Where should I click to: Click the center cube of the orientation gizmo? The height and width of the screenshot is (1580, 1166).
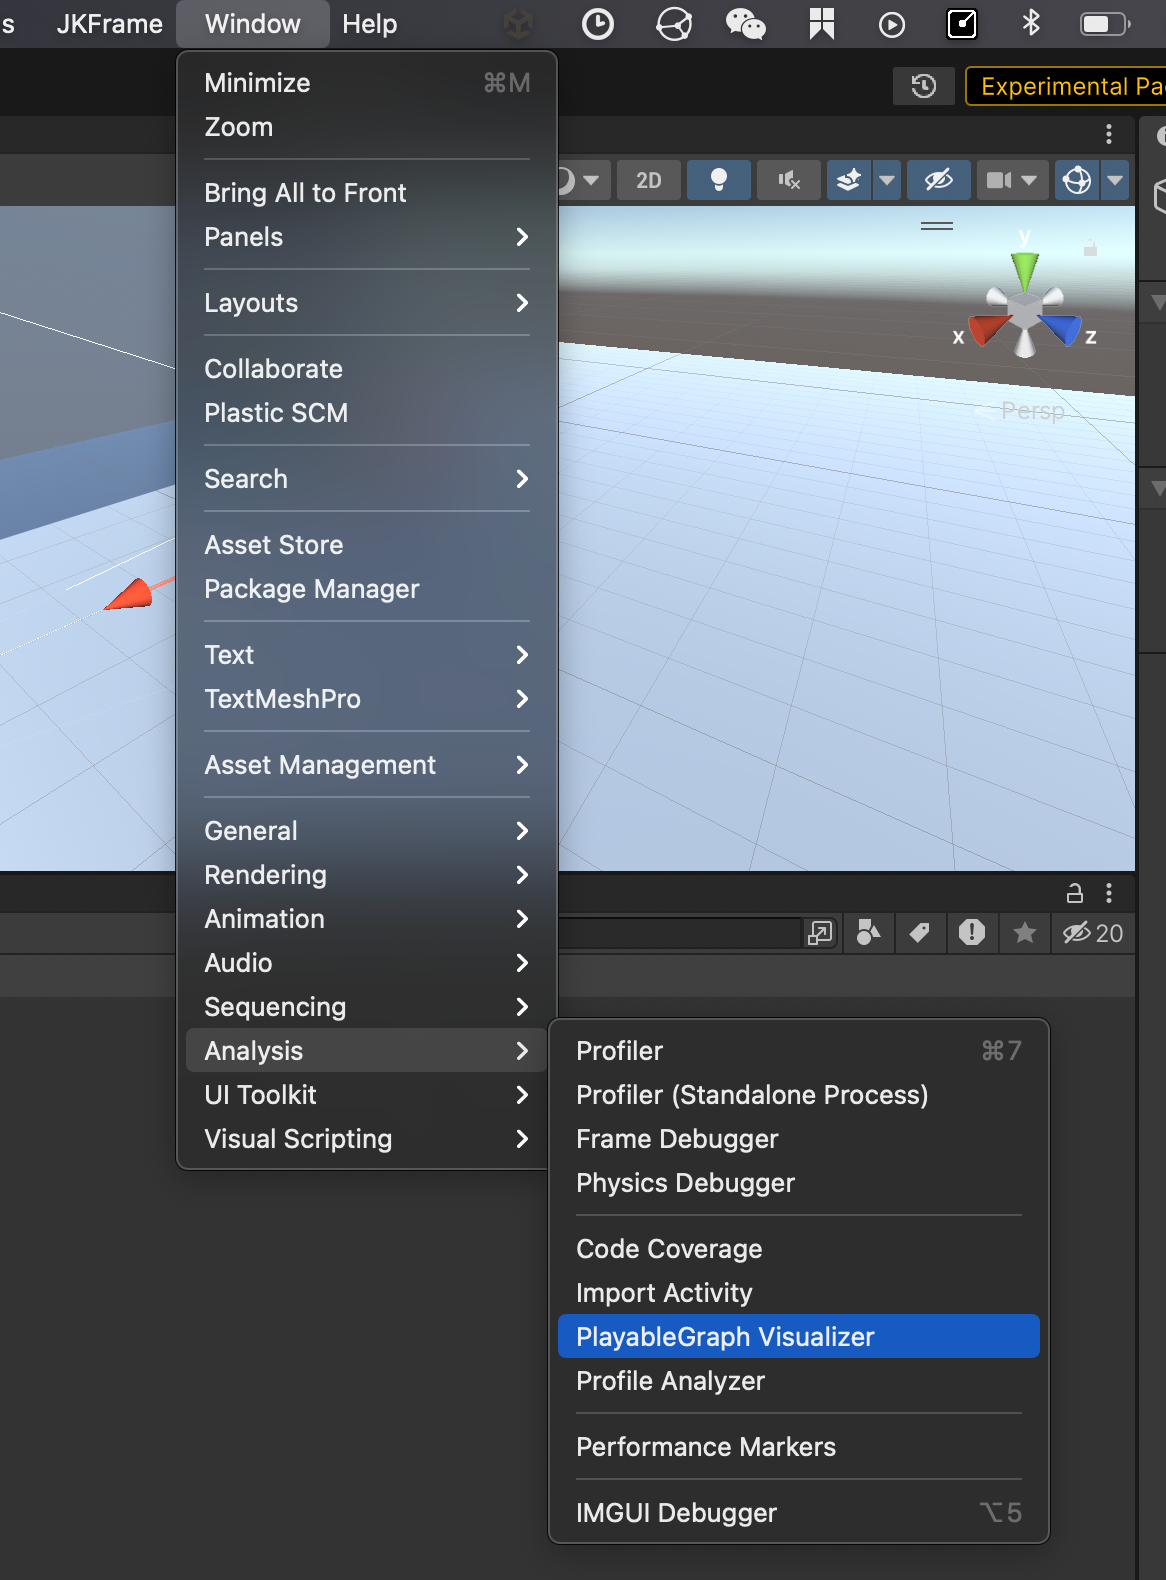point(1025,312)
